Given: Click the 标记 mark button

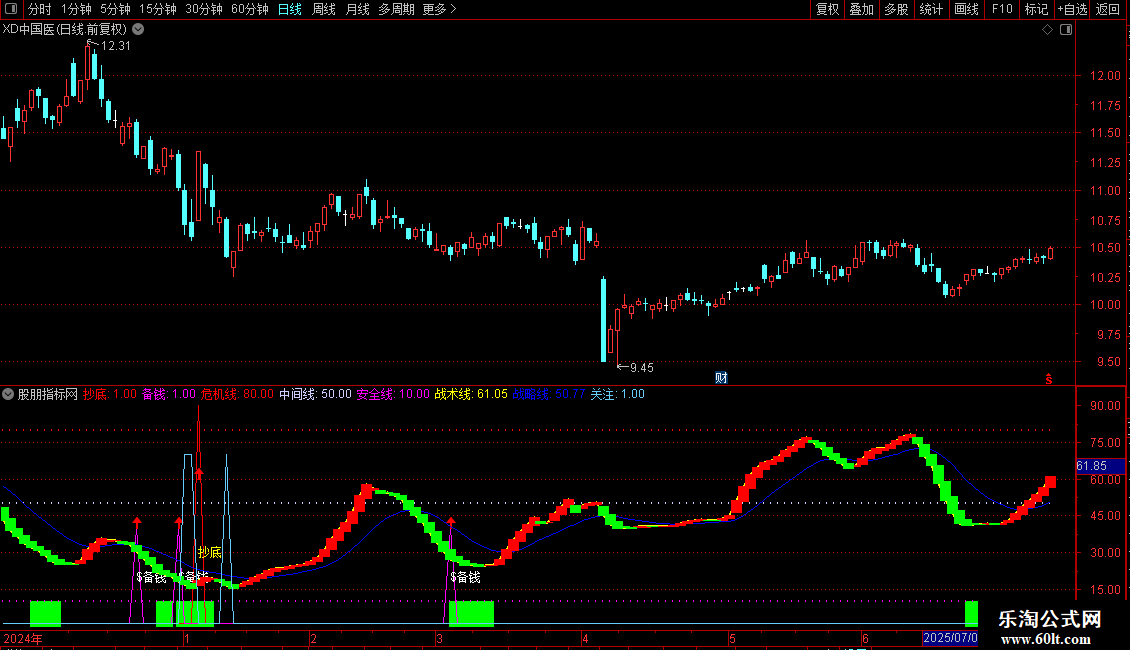Looking at the screenshot, I should [x=1036, y=9].
